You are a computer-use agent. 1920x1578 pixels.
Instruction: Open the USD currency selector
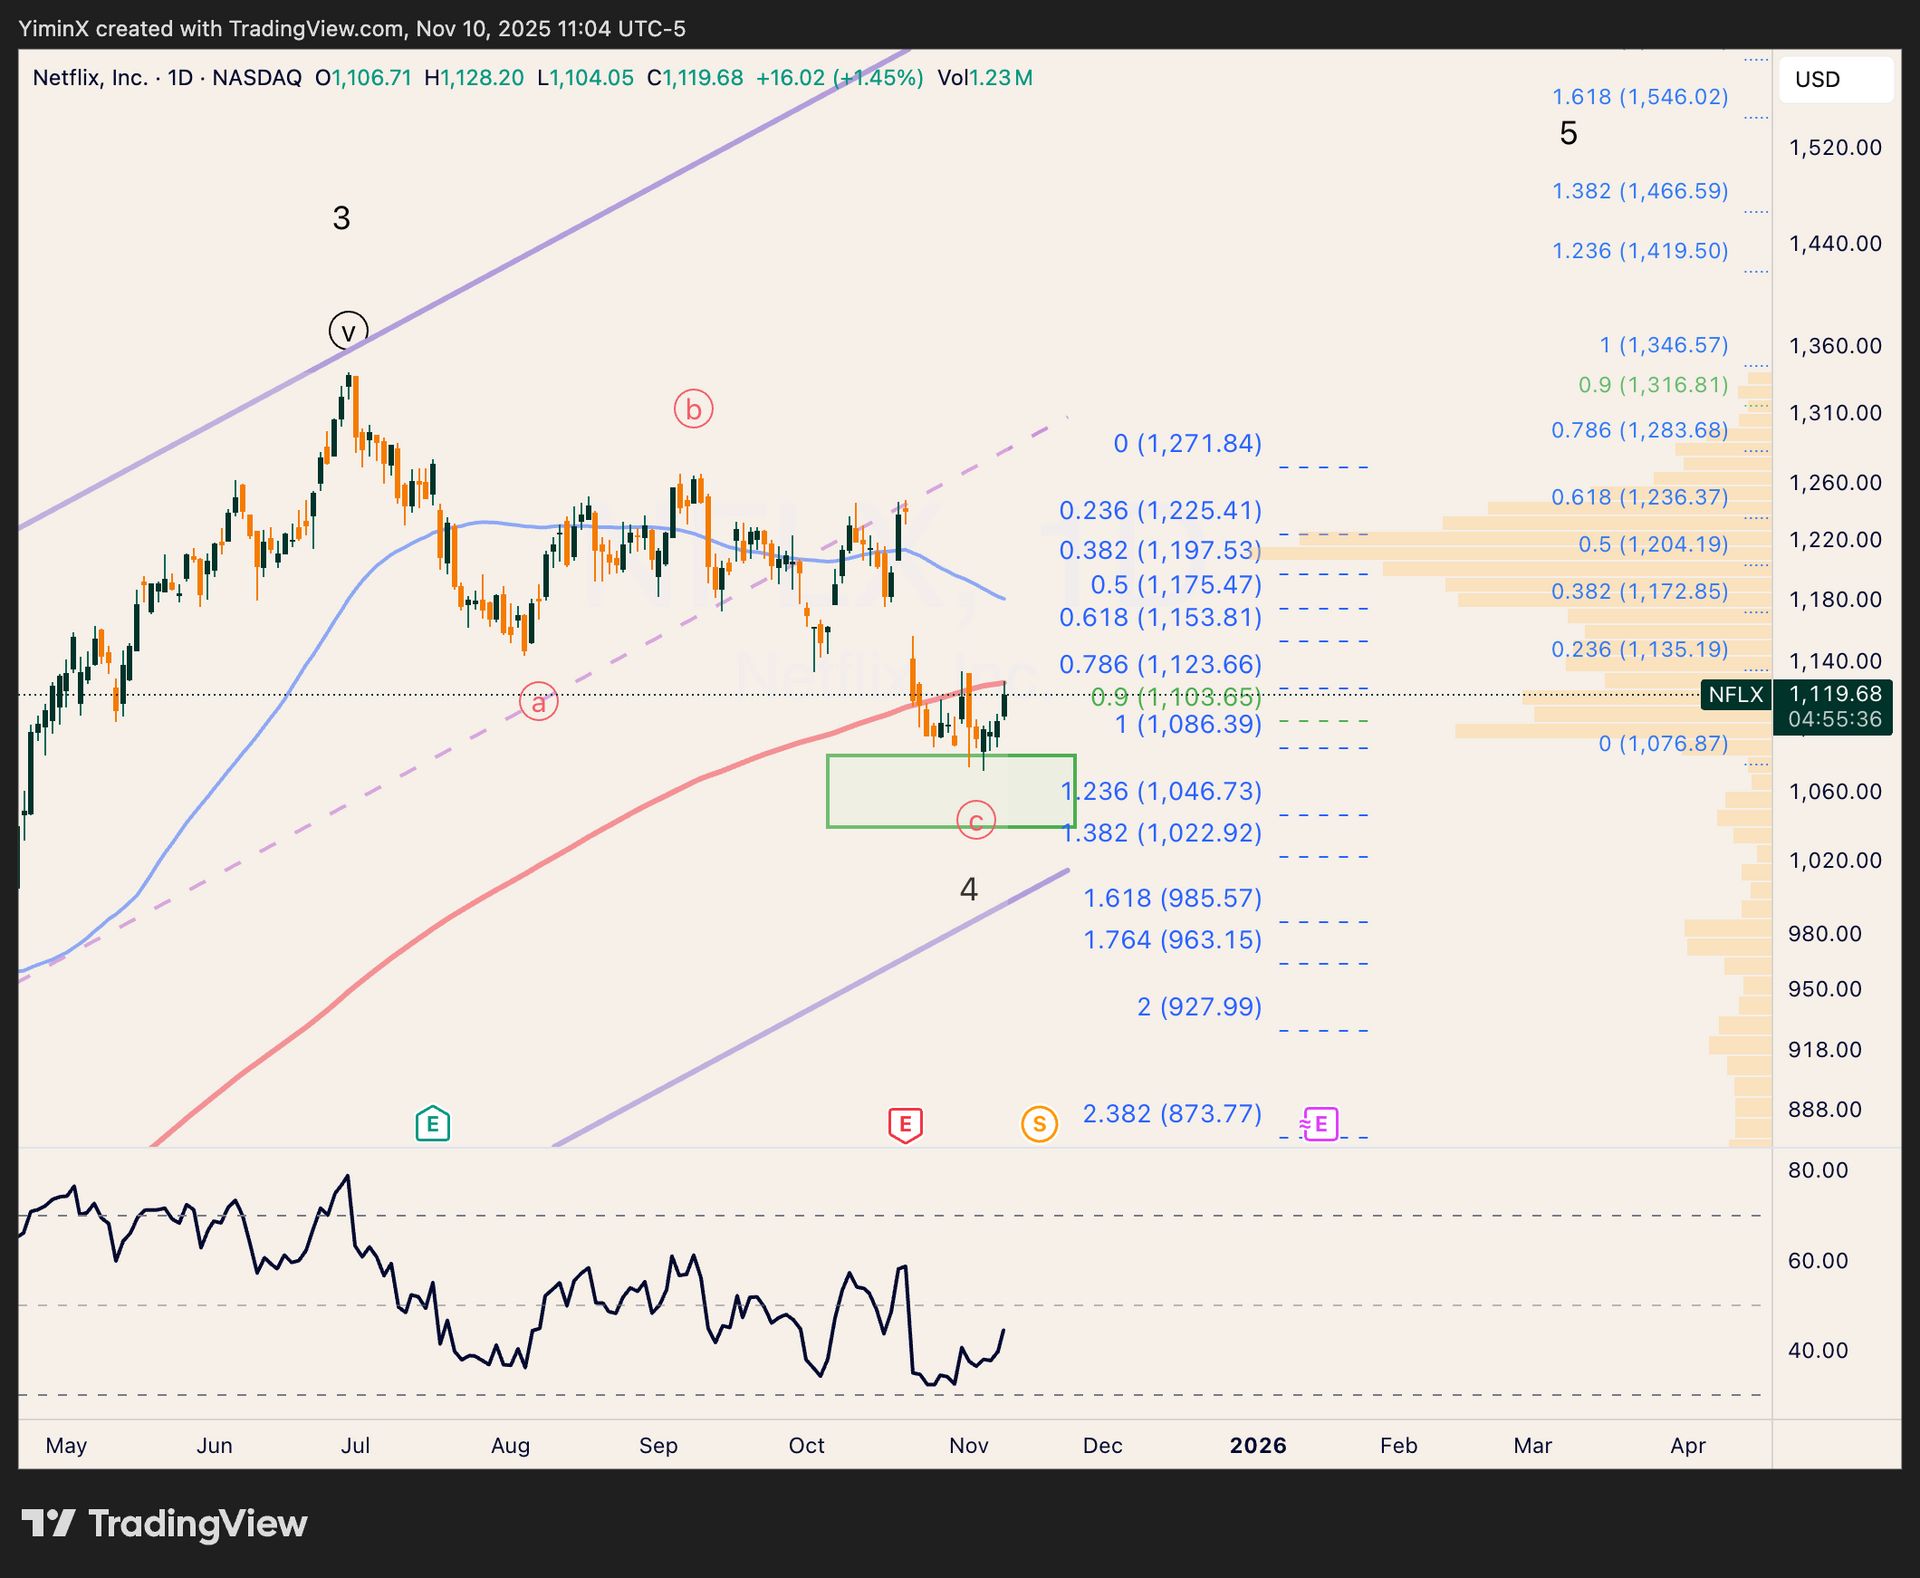[1835, 80]
